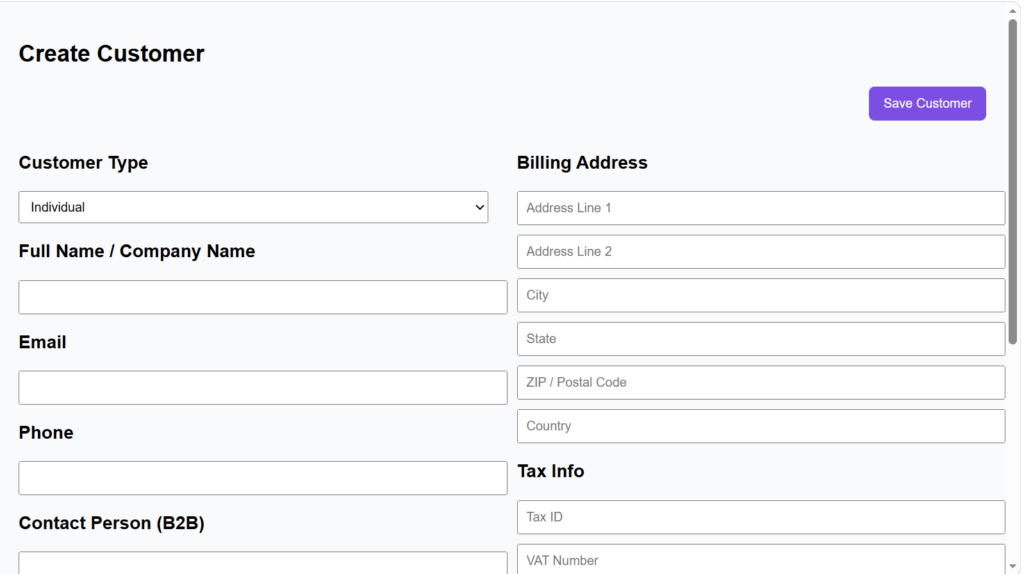Click the Billing Address section heading
This screenshot has height=574, width=1024.
click(x=582, y=163)
